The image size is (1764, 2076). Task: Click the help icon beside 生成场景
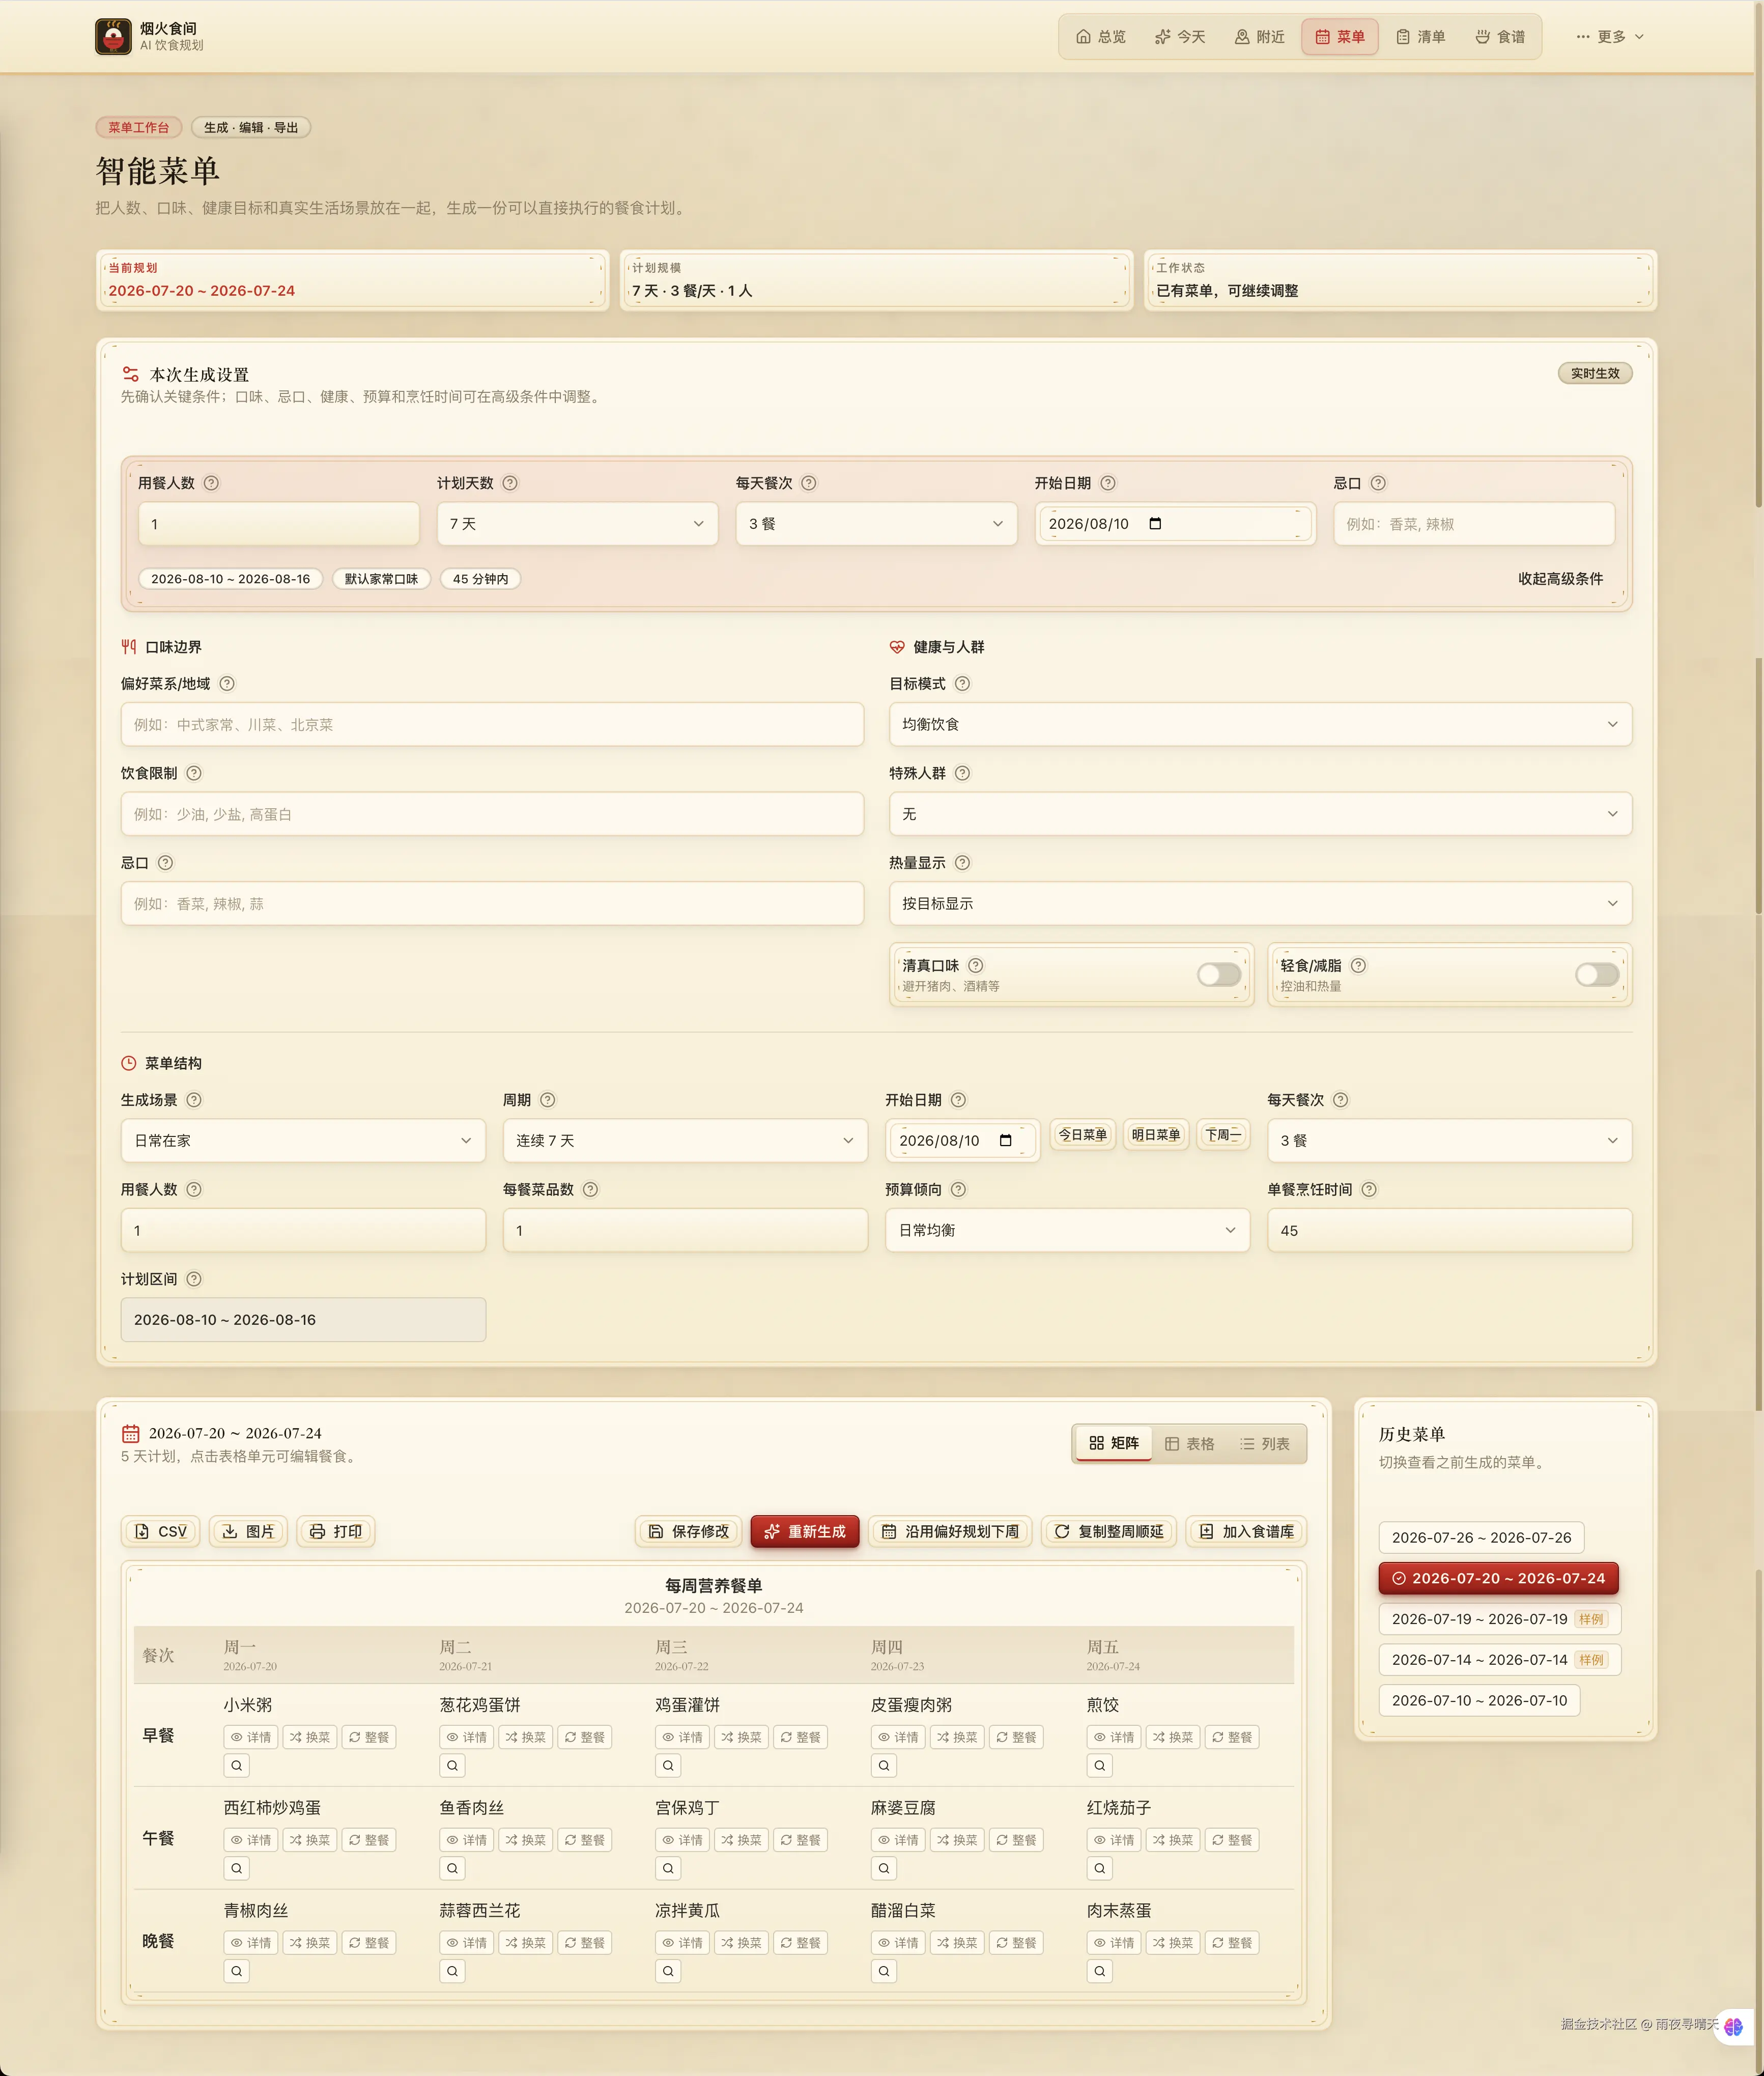tap(194, 1100)
